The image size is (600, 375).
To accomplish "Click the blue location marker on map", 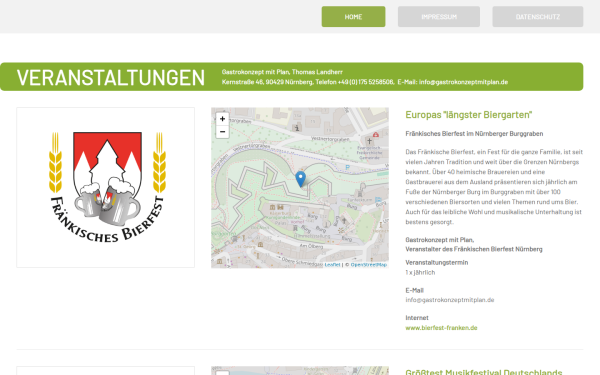I will point(300,179).
